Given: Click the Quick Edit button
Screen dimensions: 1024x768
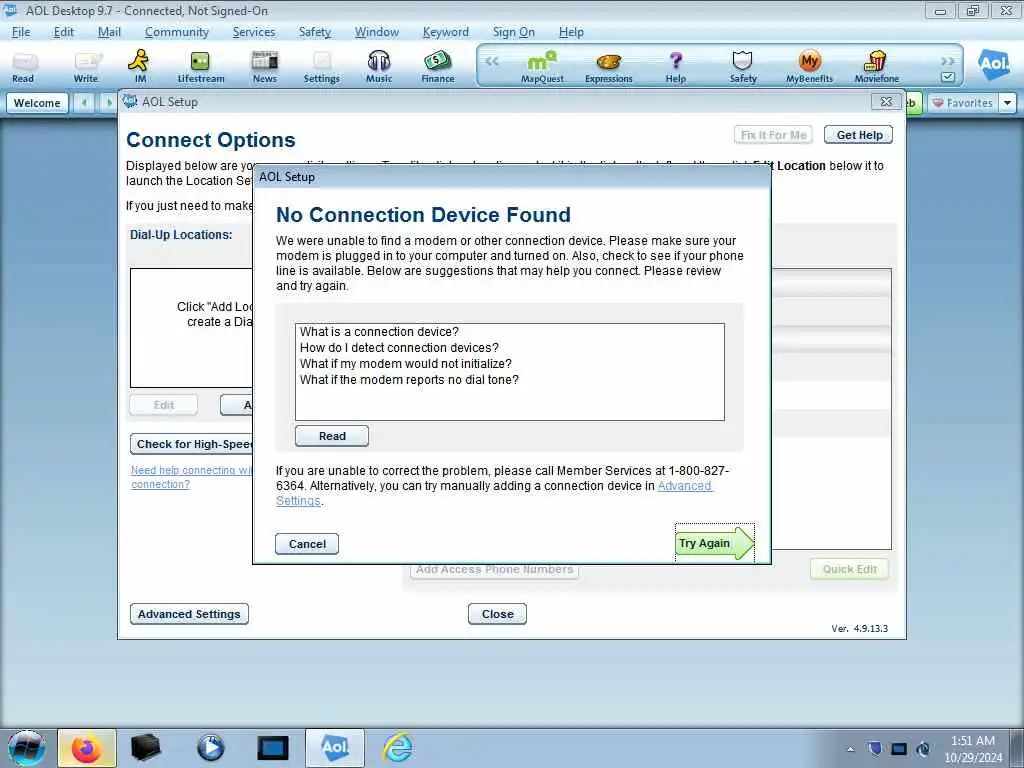Looking at the screenshot, I should [x=850, y=569].
